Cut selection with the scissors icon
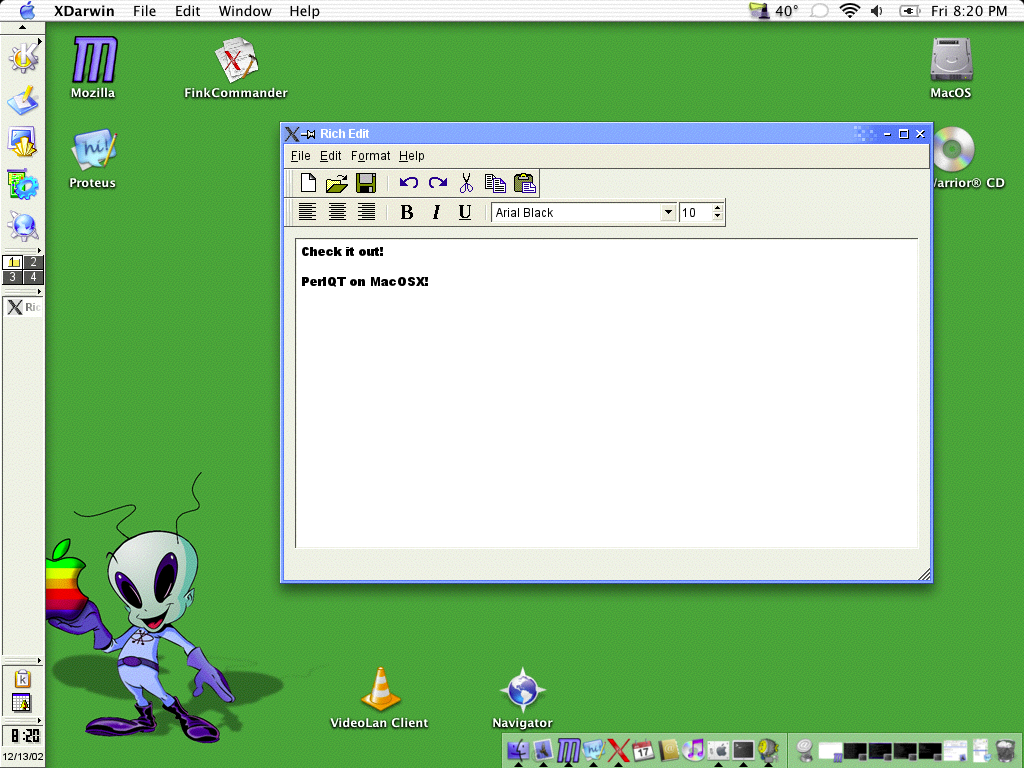This screenshot has width=1024, height=768. (x=466, y=183)
